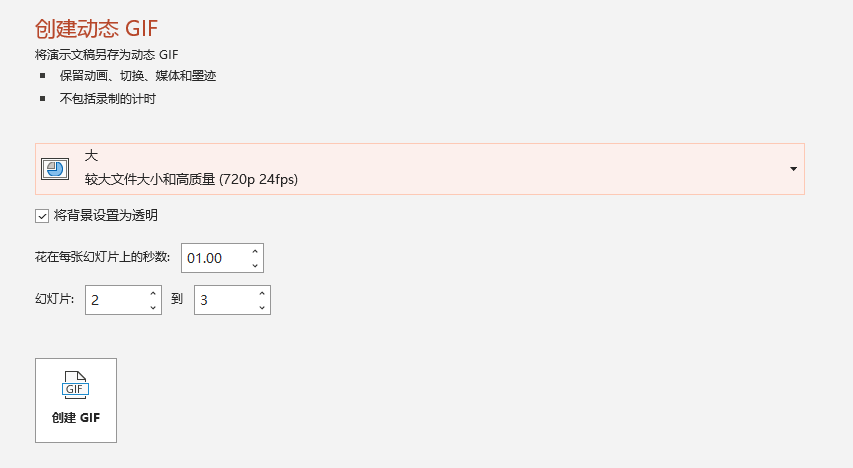The image size is (853, 468).
Task: Click the slide-quality icon in the size dropdown
Action: (56, 168)
